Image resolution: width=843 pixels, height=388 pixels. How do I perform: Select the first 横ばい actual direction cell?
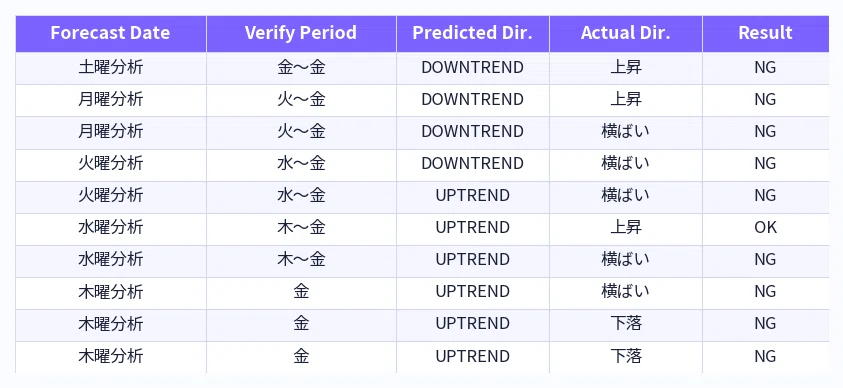pos(626,132)
